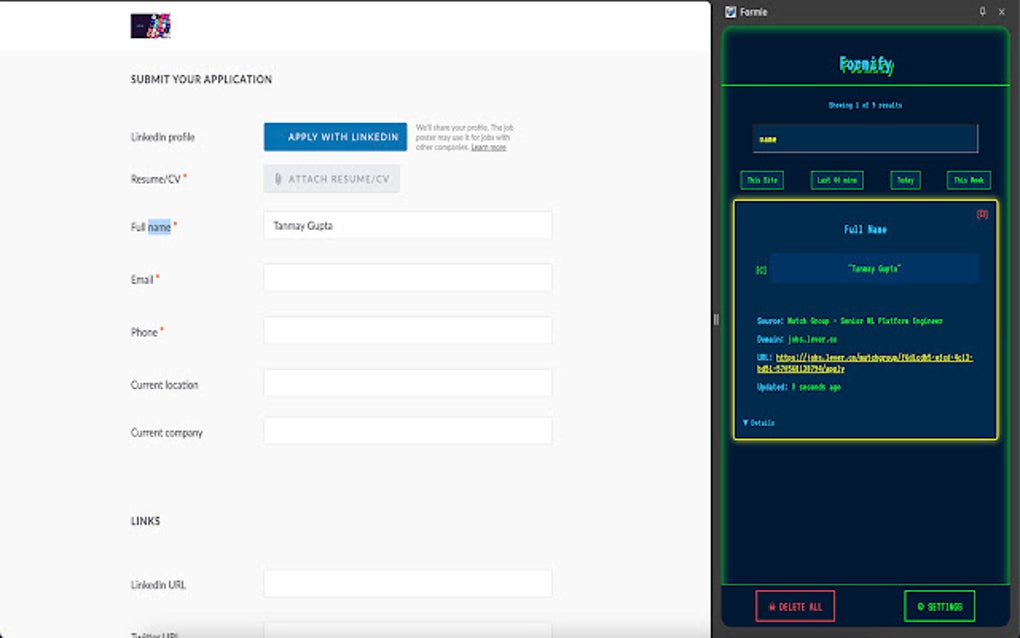Click the Current company input field
Screen dimensions: 1020x638
[x=408, y=431]
